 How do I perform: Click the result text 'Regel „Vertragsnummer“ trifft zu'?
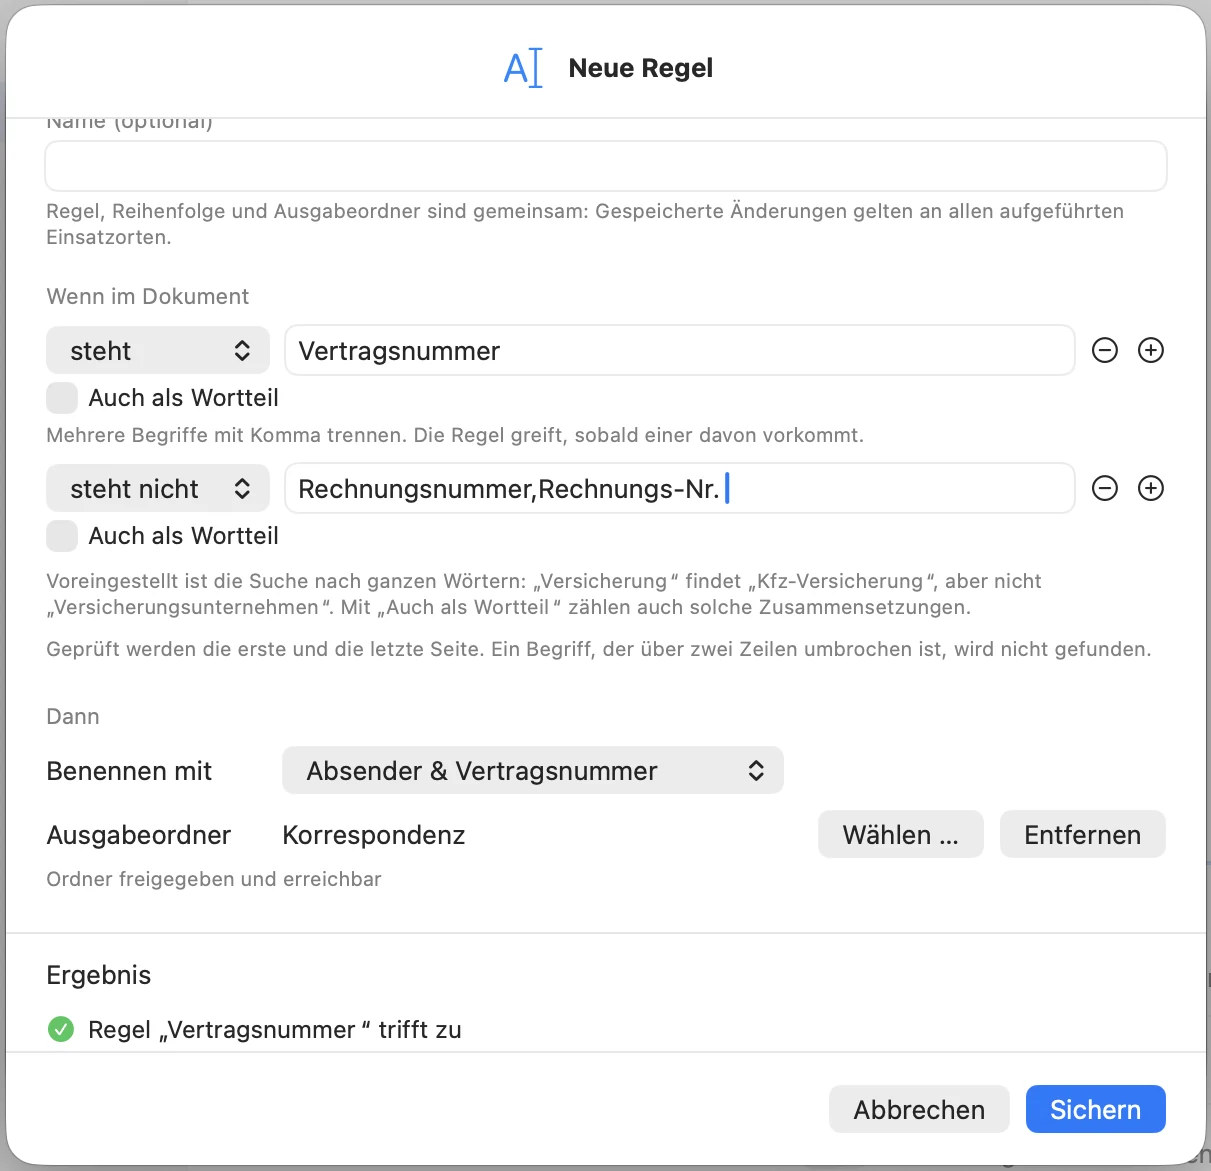[x=275, y=1030]
